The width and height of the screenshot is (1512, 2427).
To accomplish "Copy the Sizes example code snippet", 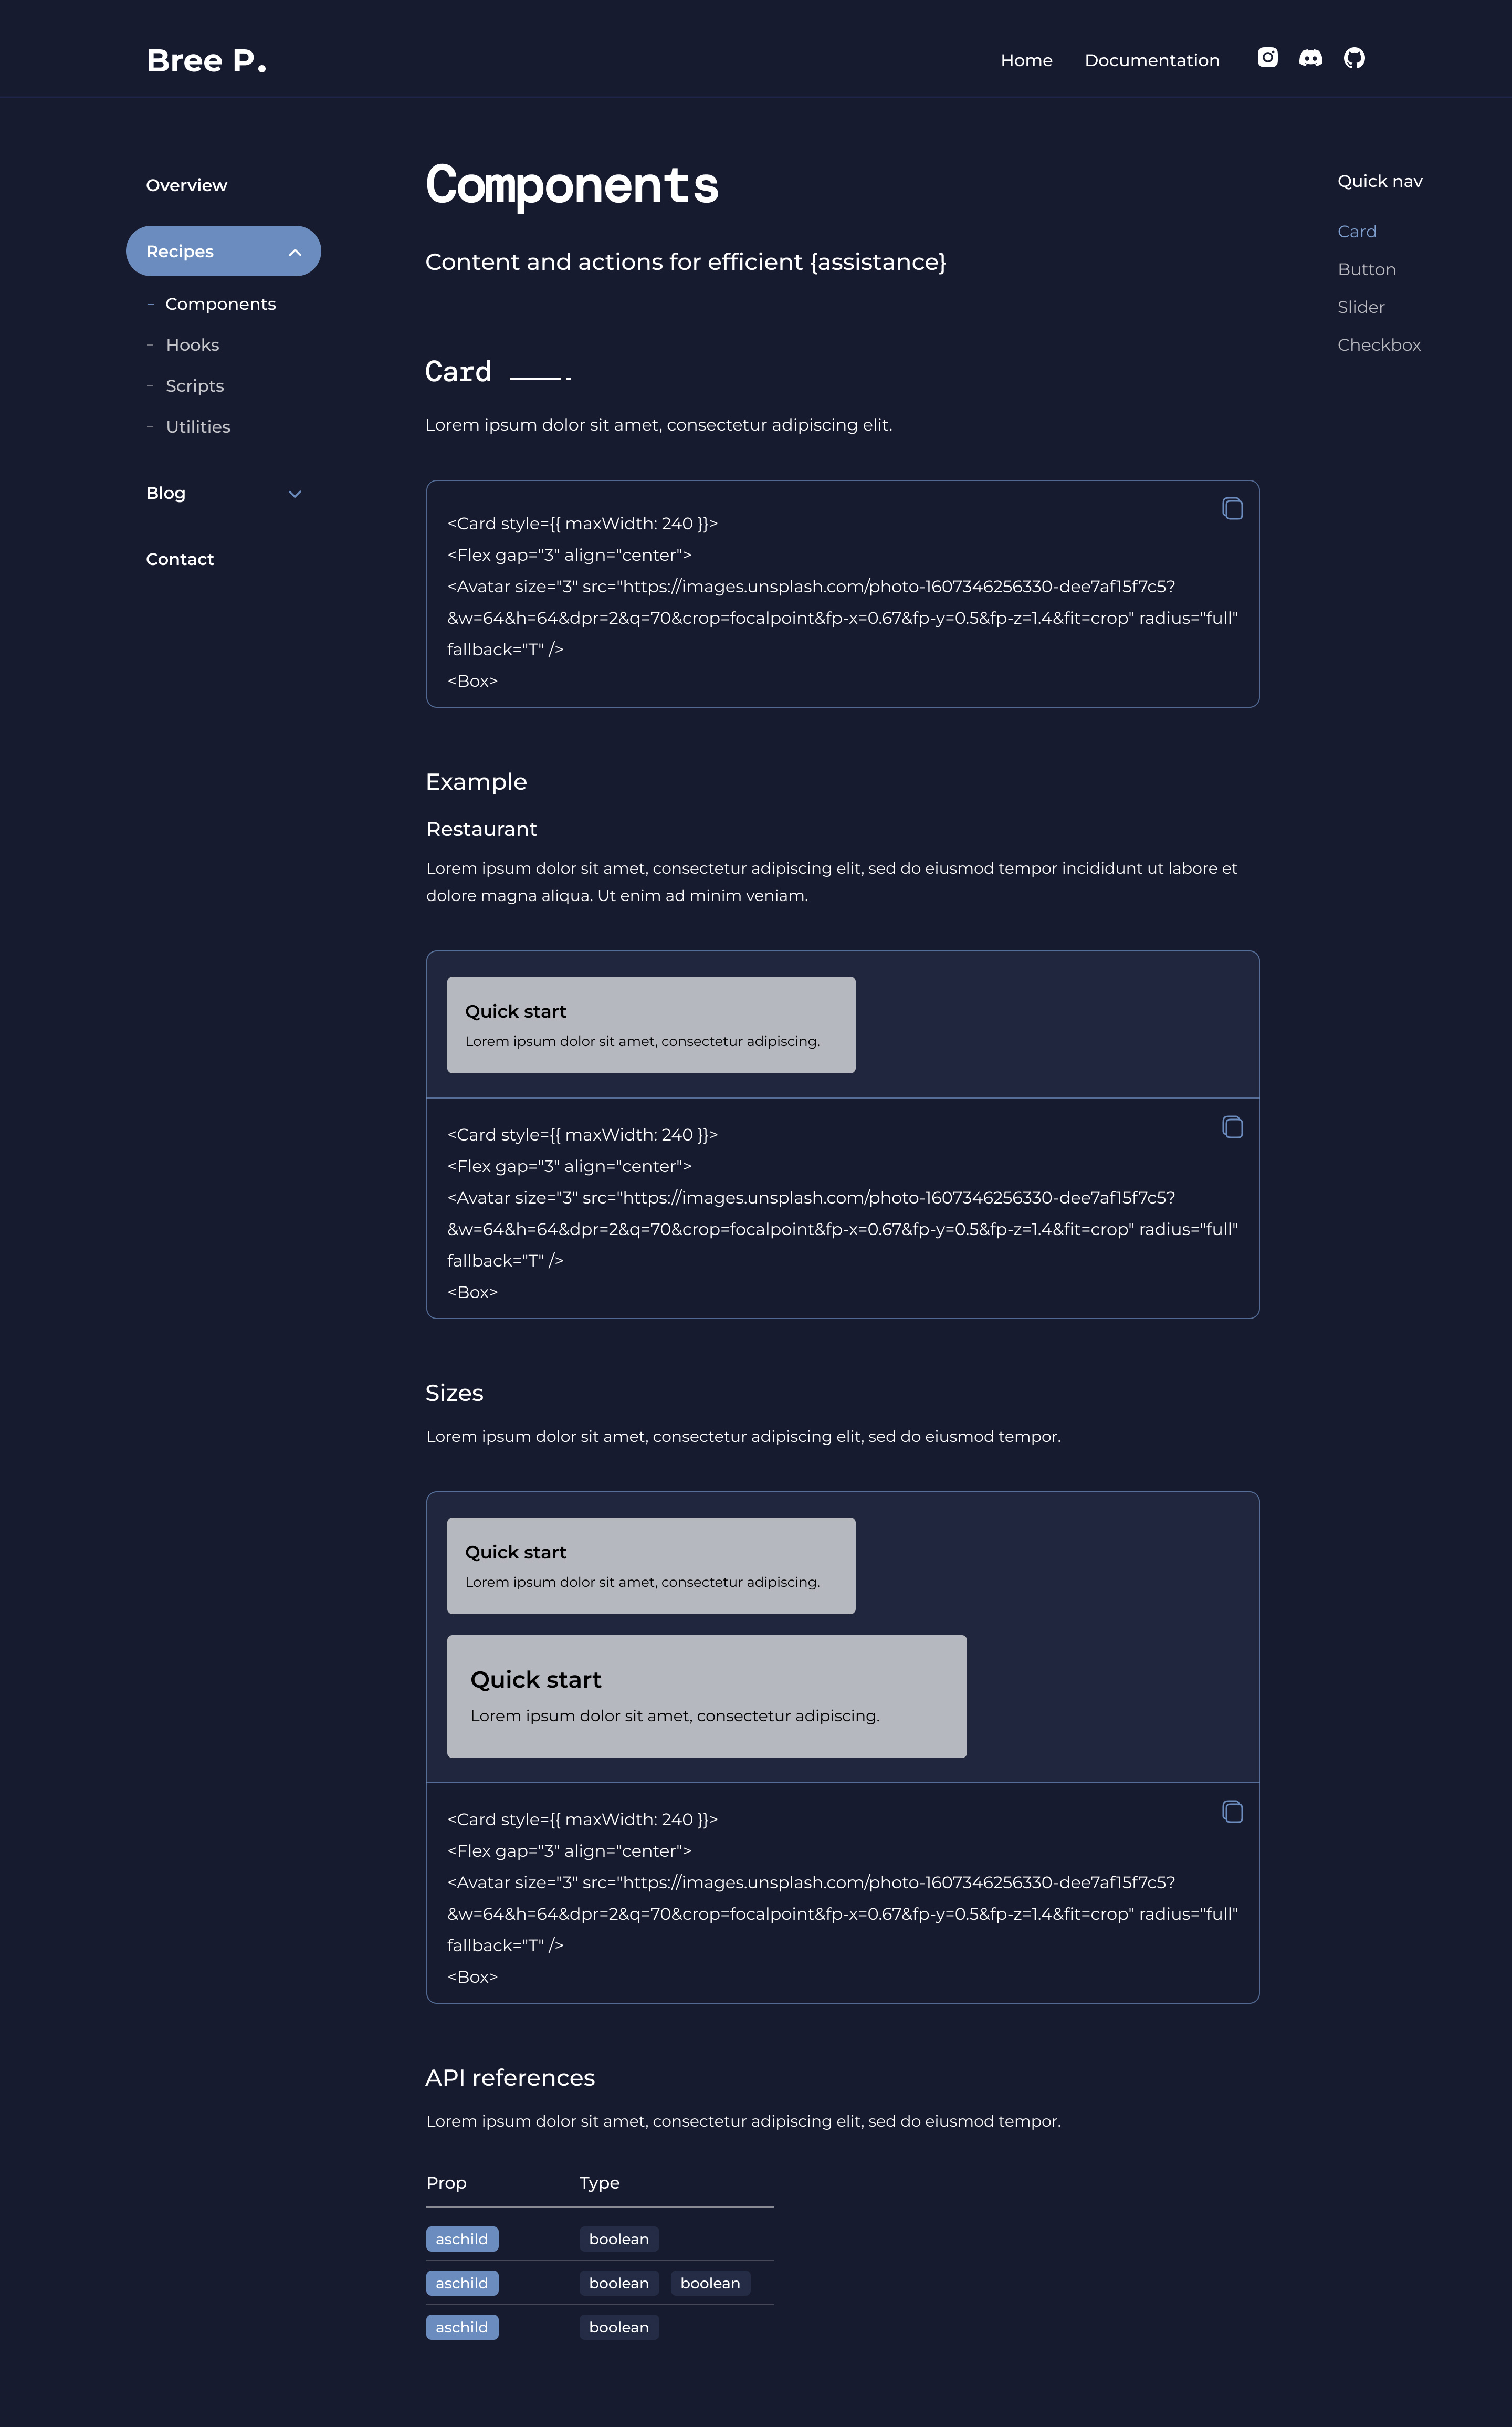I will coord(1233,1812).
